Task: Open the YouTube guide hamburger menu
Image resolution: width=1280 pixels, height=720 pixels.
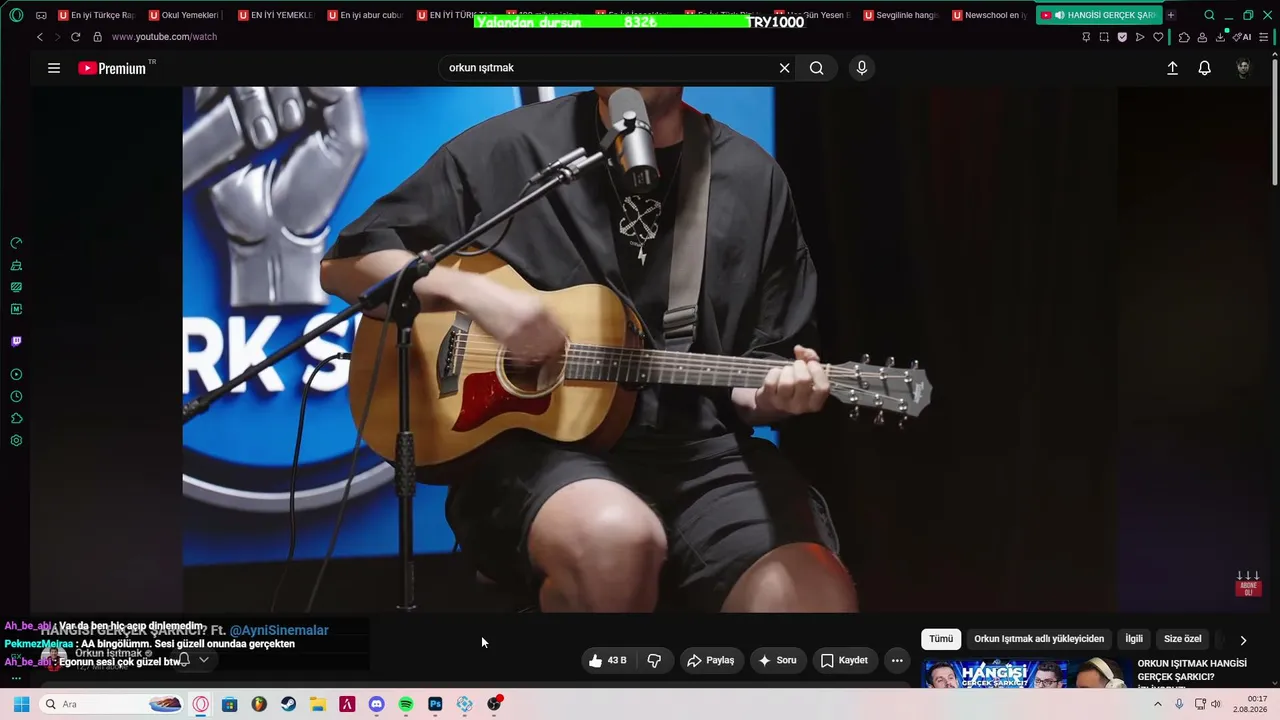Action: pyautogui.click(x=54, y=68)
